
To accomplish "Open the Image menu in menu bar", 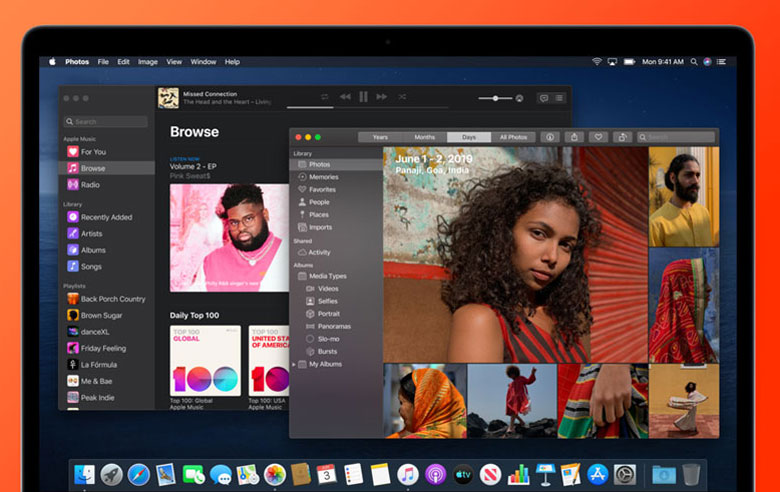I will coord(148,62).
